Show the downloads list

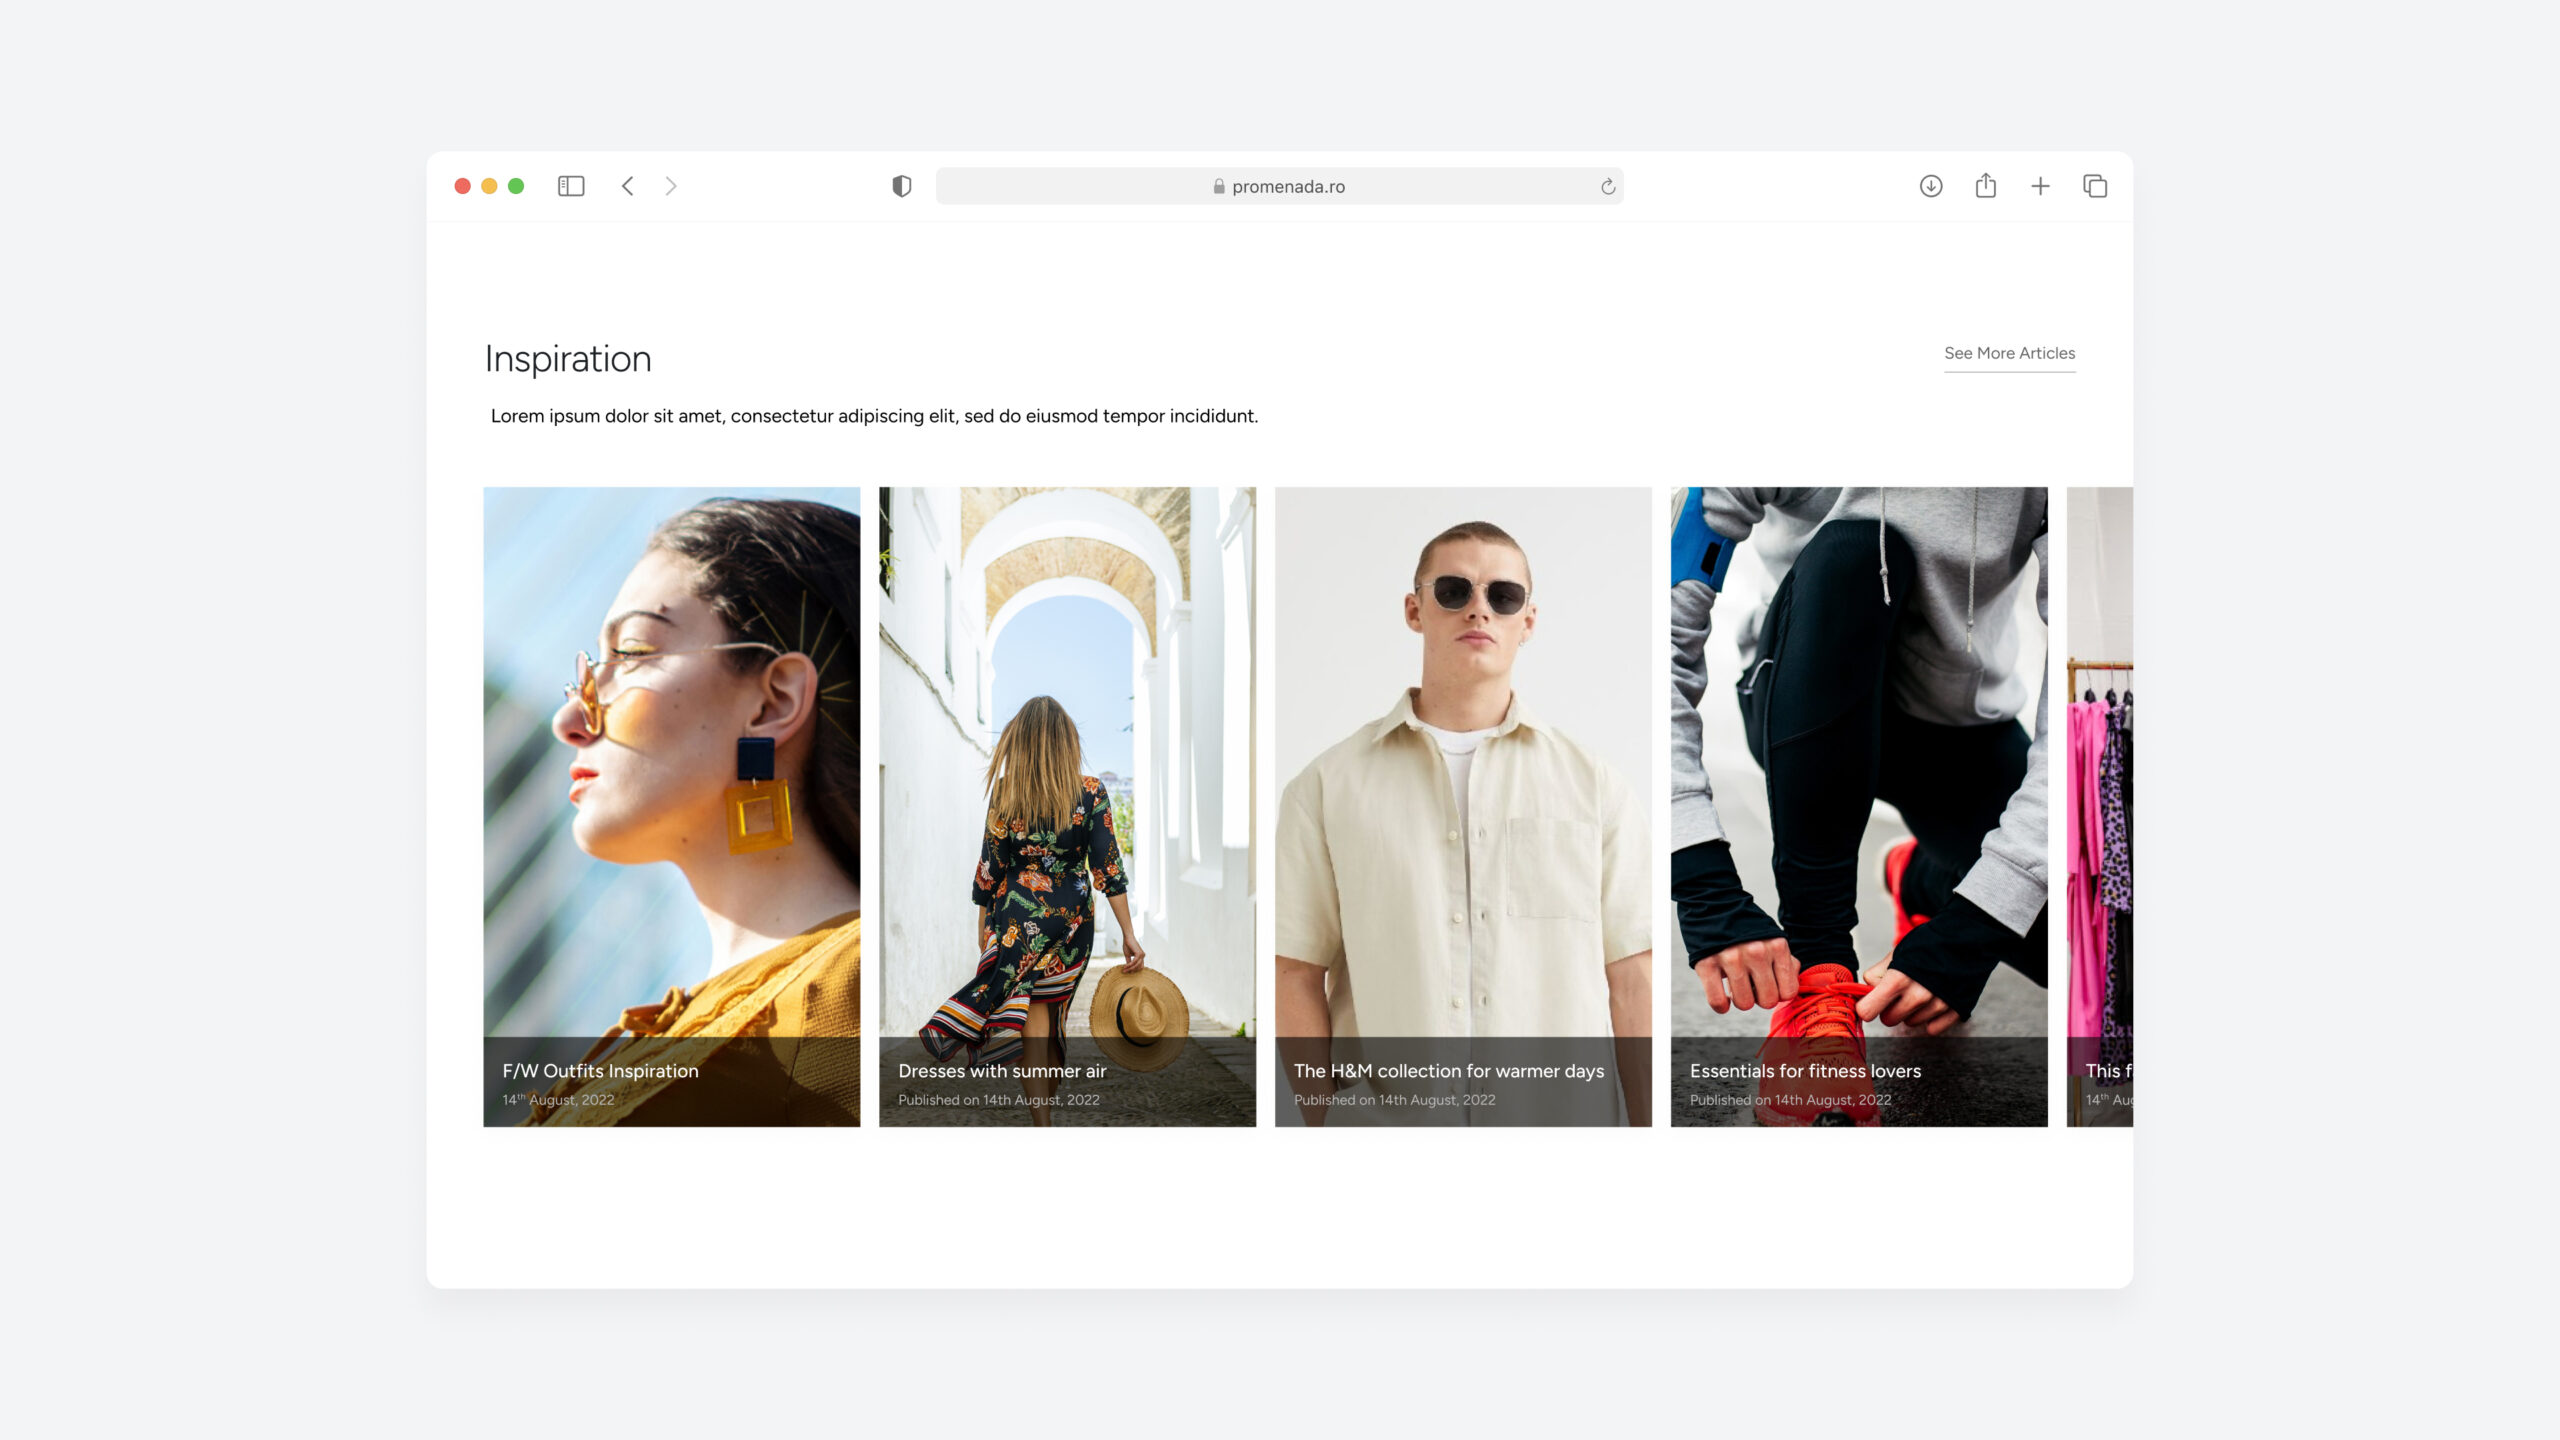tap(1930, 186)
